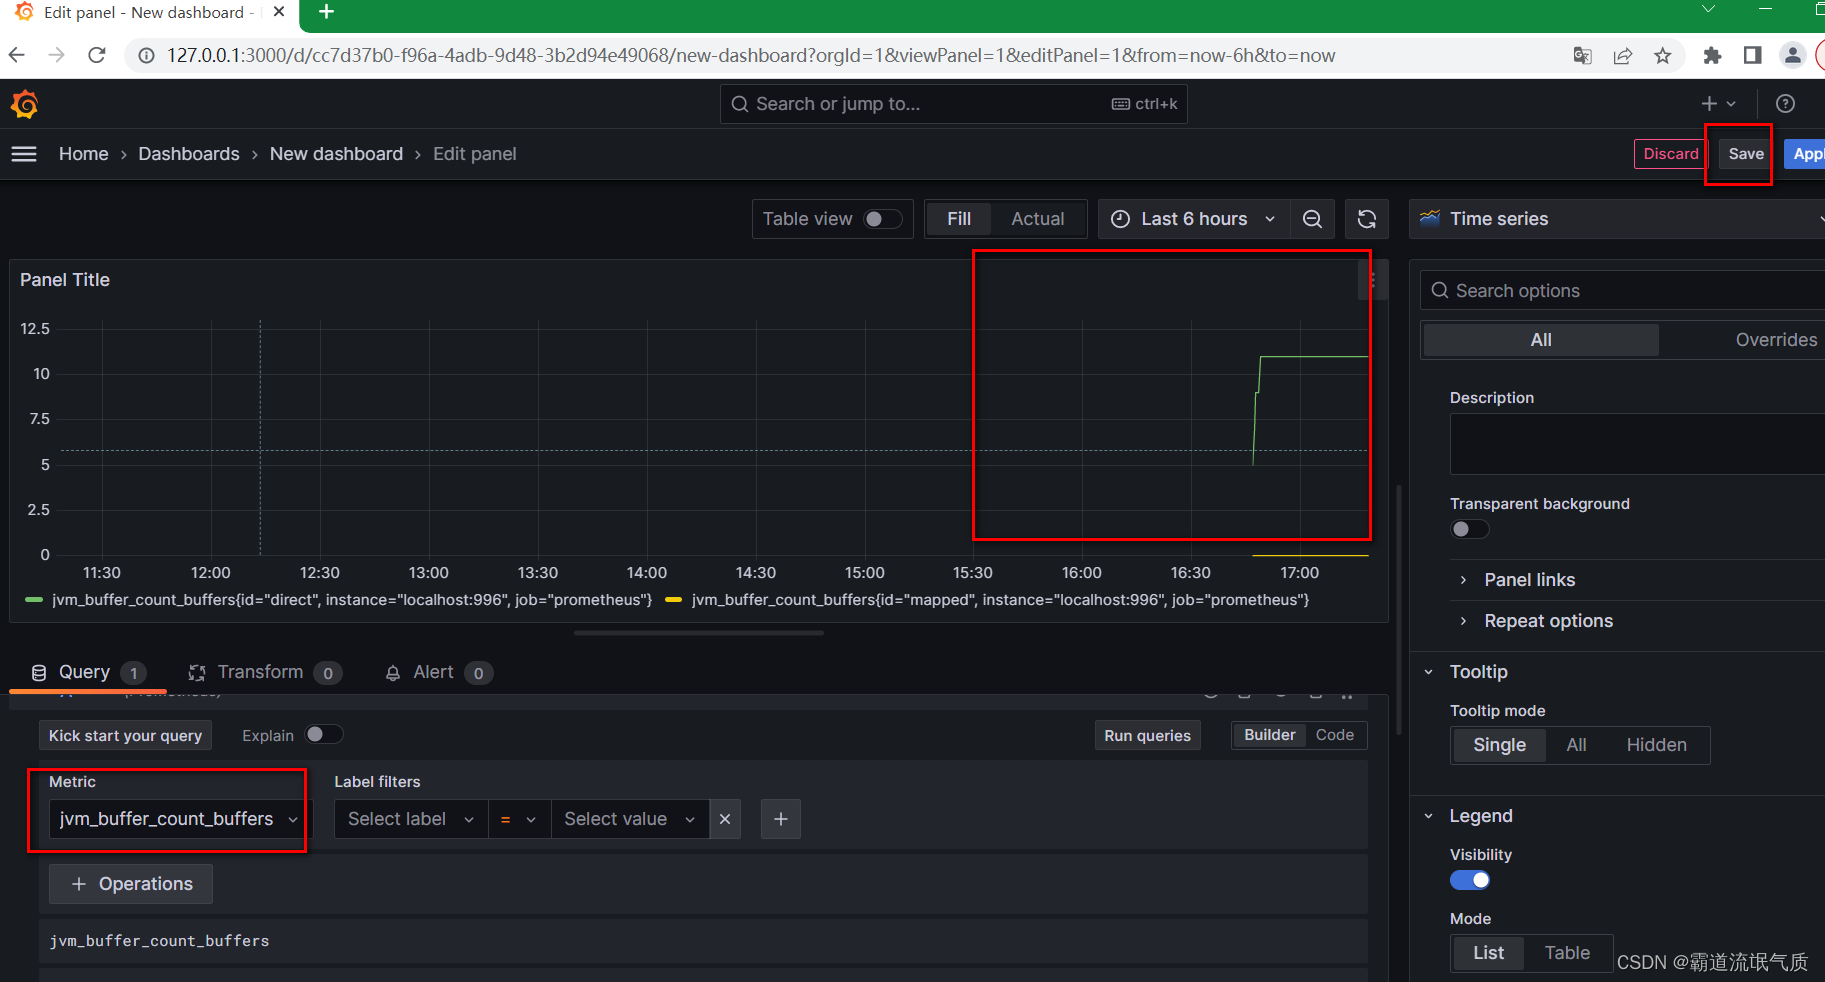Click the translate page icon in address bar
The width and height of the screenshot is (1825, 982).
point(1583,55)
